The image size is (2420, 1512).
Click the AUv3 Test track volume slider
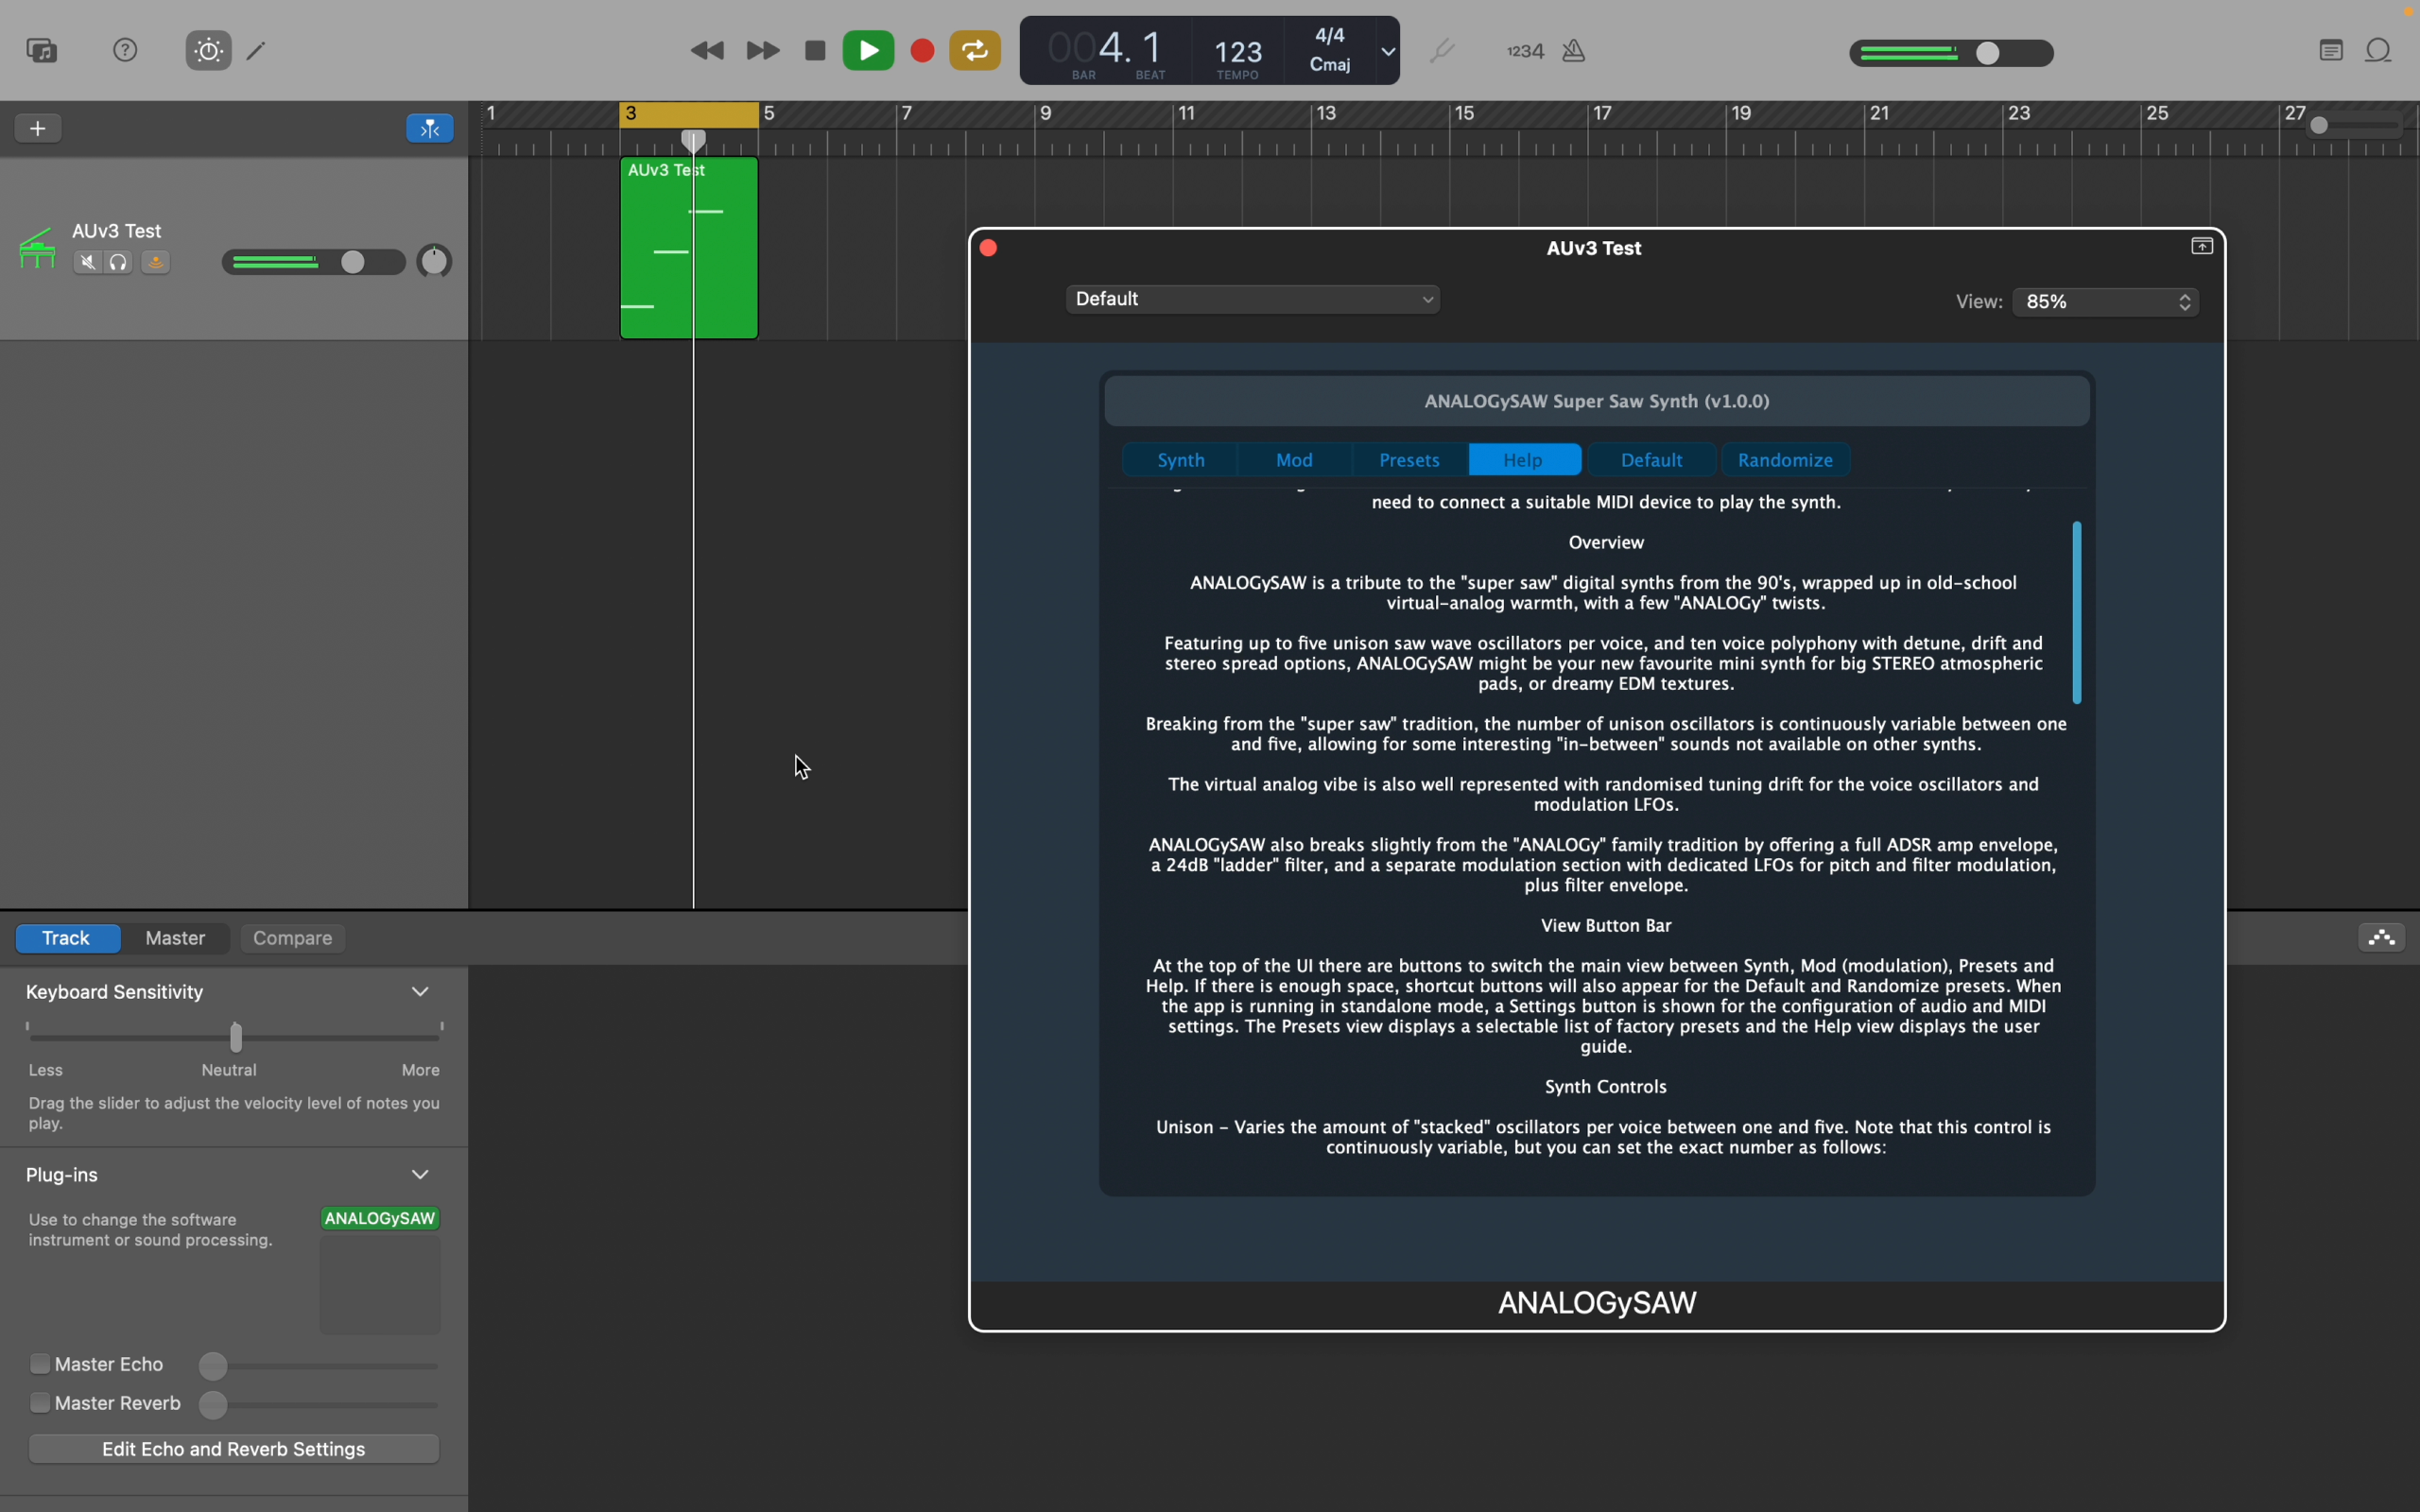tap(313, 262)
